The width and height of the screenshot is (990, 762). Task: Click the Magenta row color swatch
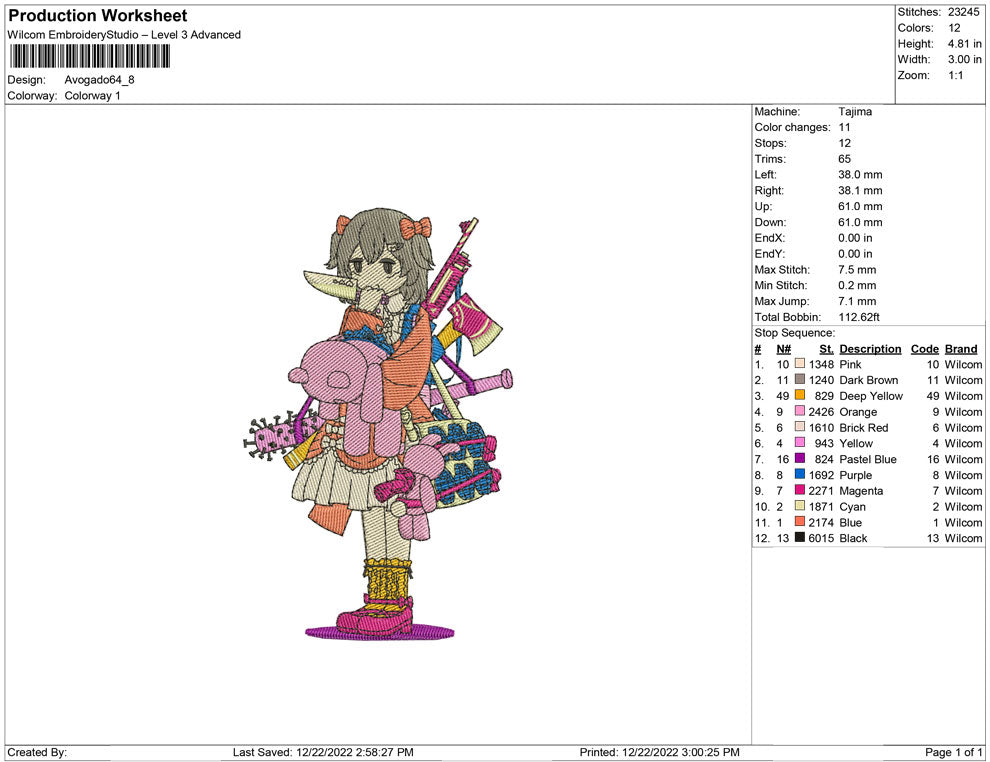click(x=800, y=490)
